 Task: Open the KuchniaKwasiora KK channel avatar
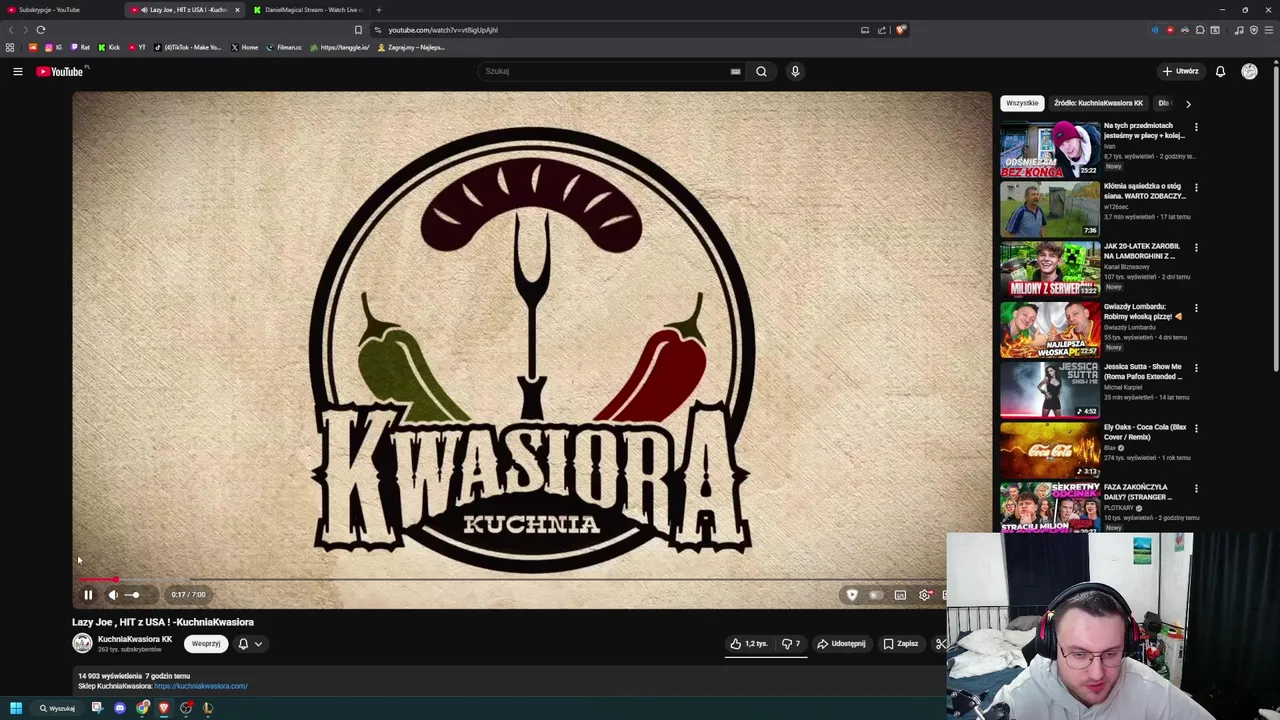click(x=82, y=644)
